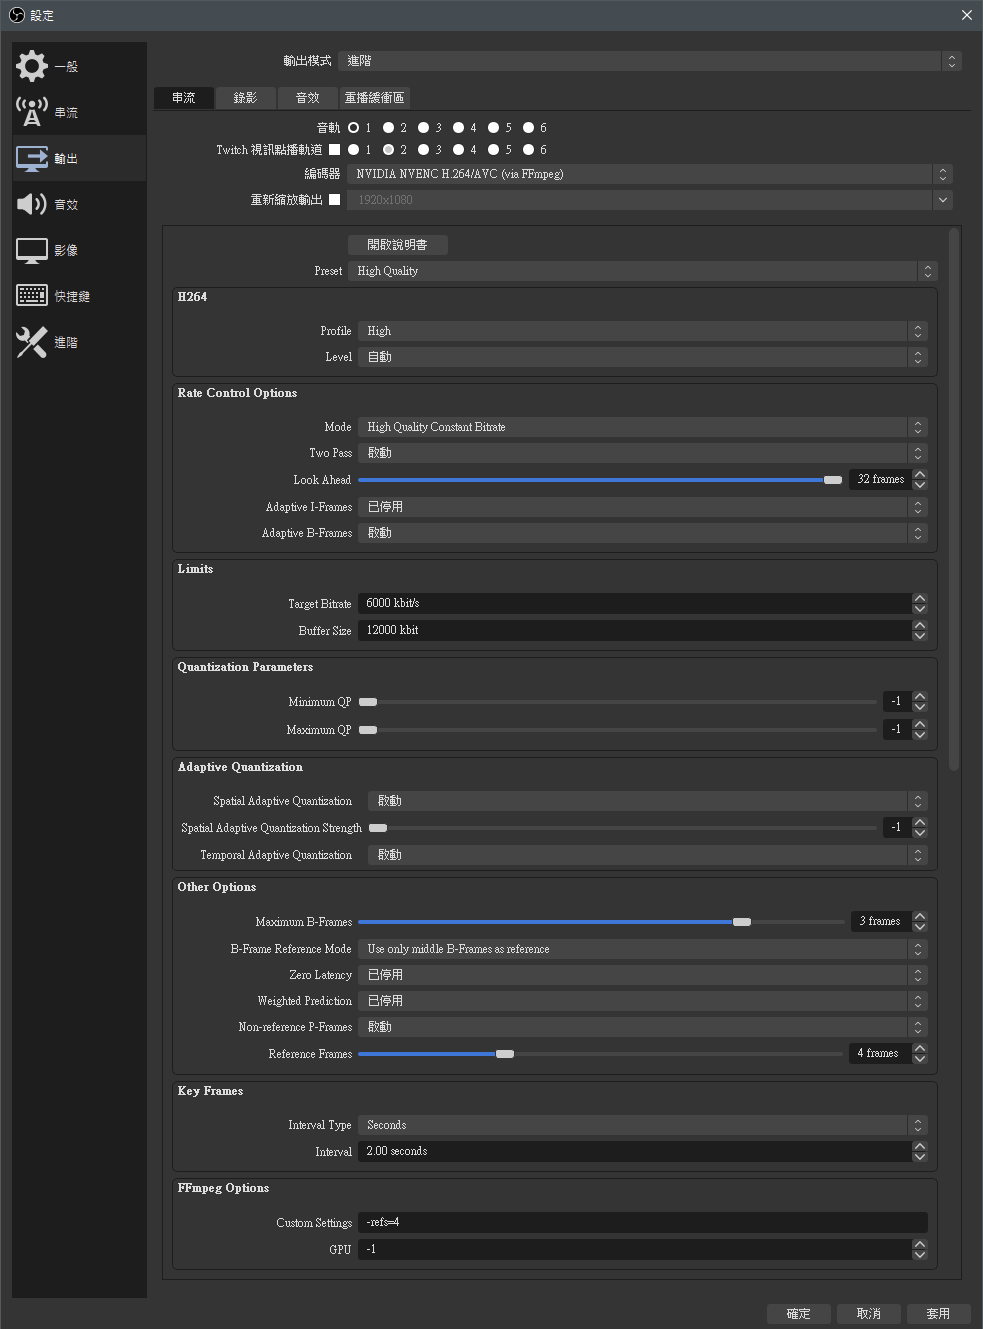This screenshot has width=983, height=1329.
Task: Click the Maximum B-Frames slider handle
Action: (742, 922)
